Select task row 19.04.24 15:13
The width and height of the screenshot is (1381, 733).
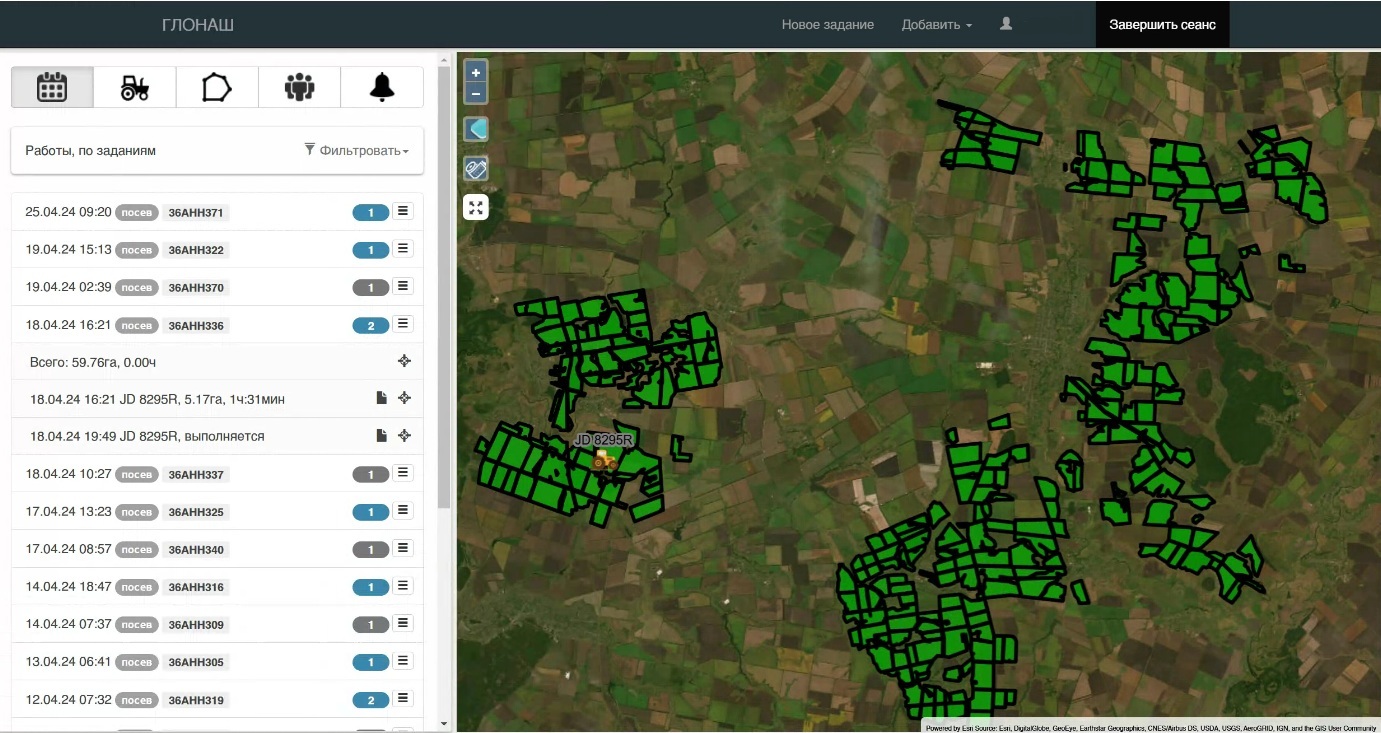coord(217,249)
